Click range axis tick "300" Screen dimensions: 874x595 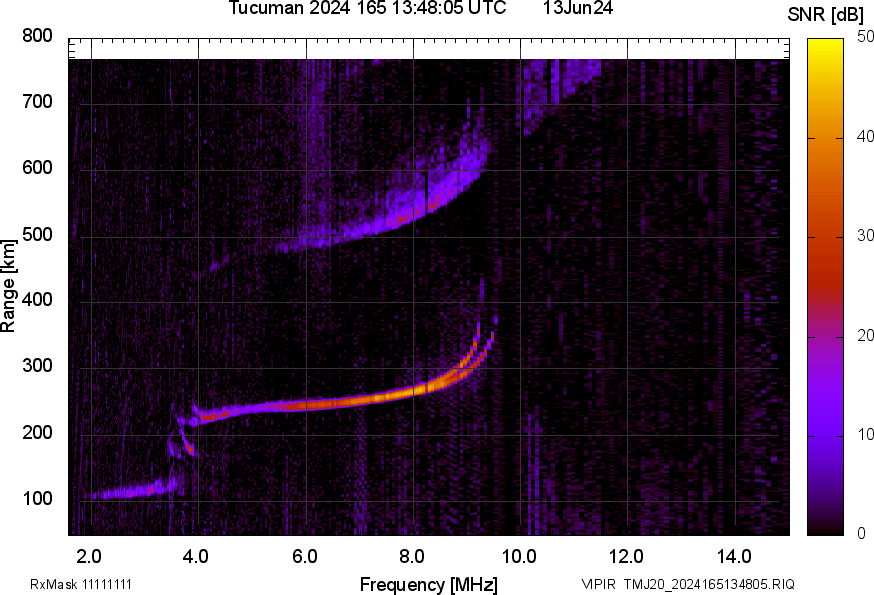tap(37, 366)
